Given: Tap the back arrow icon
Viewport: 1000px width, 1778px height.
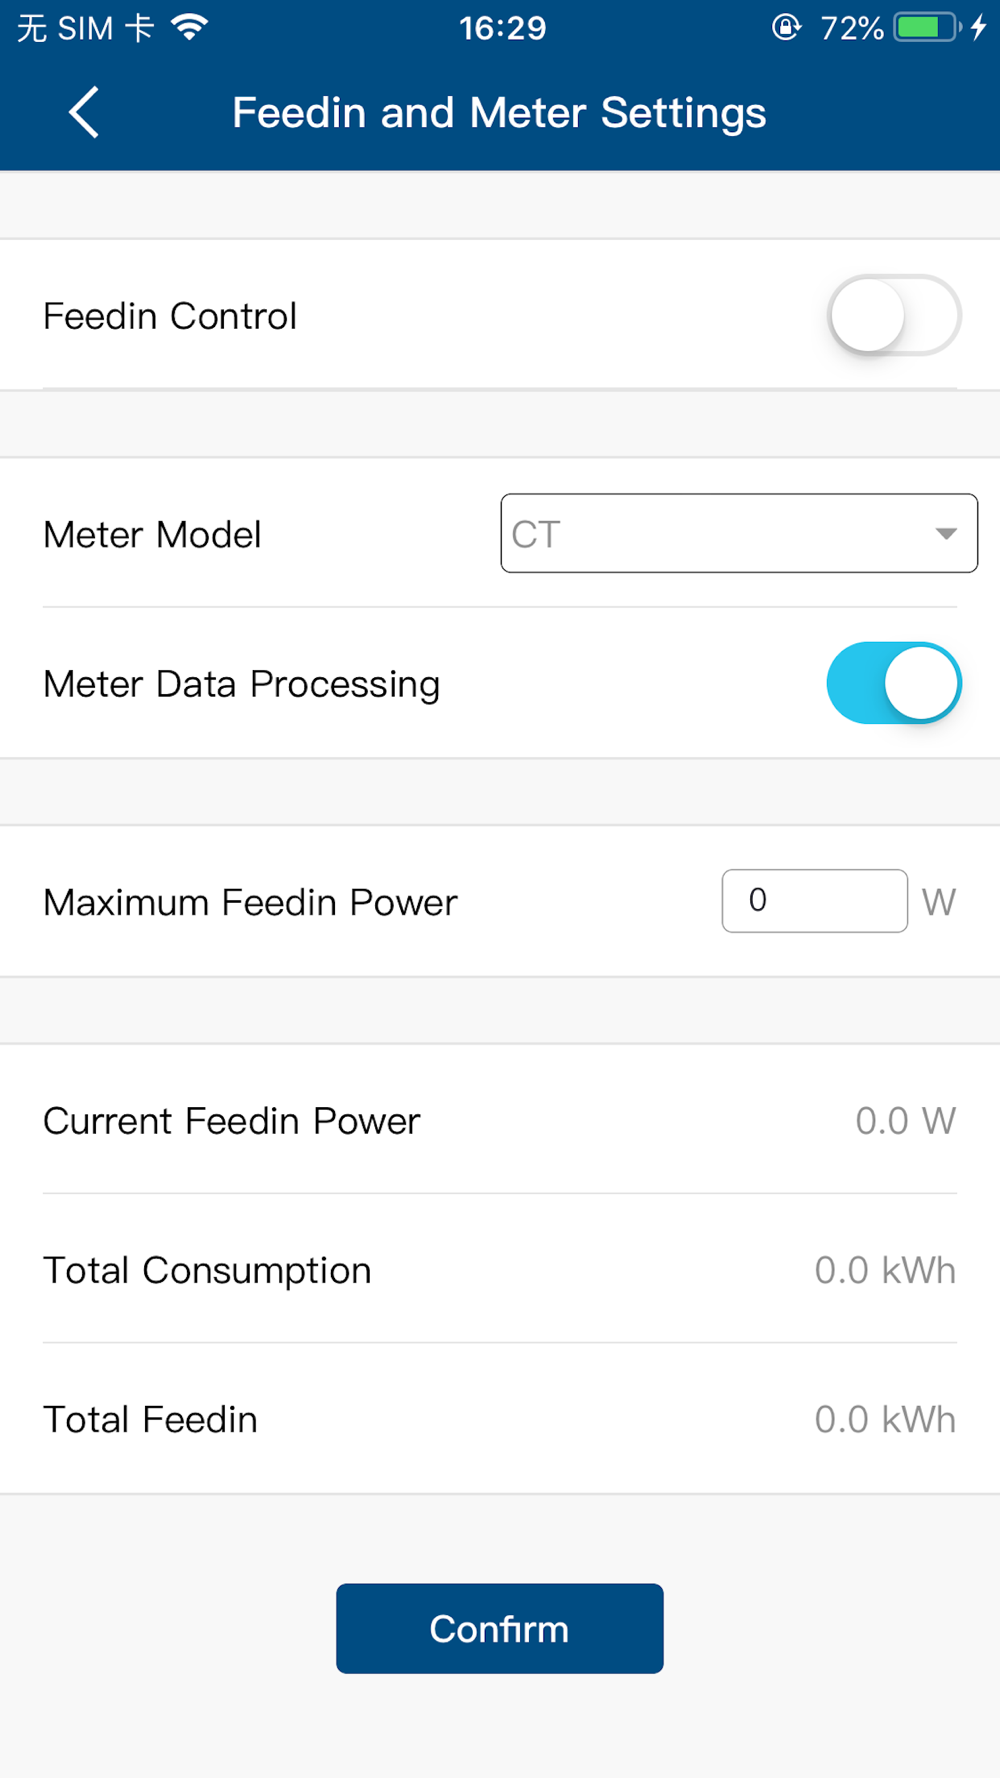Looking at the screenshot, I should pyautogui.click(x=84, y=112).
